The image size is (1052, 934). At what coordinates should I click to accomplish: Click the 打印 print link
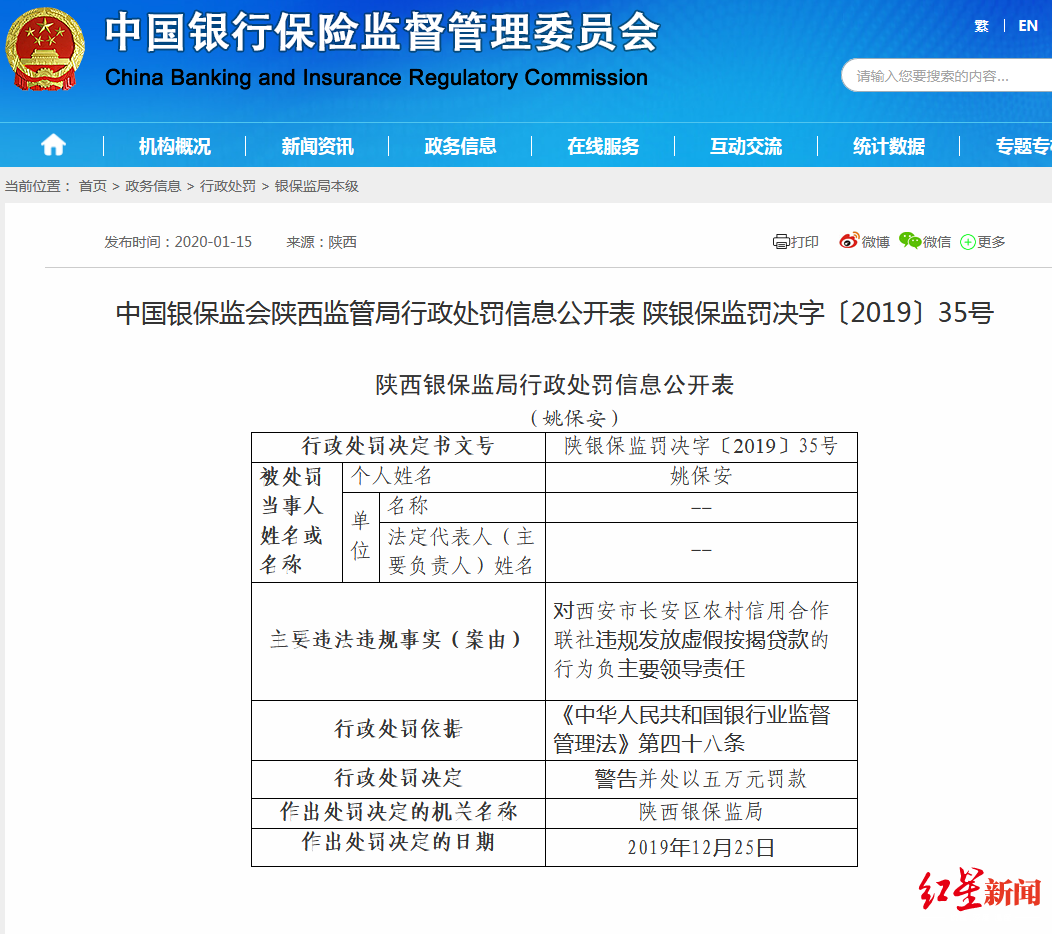point(804,242)
